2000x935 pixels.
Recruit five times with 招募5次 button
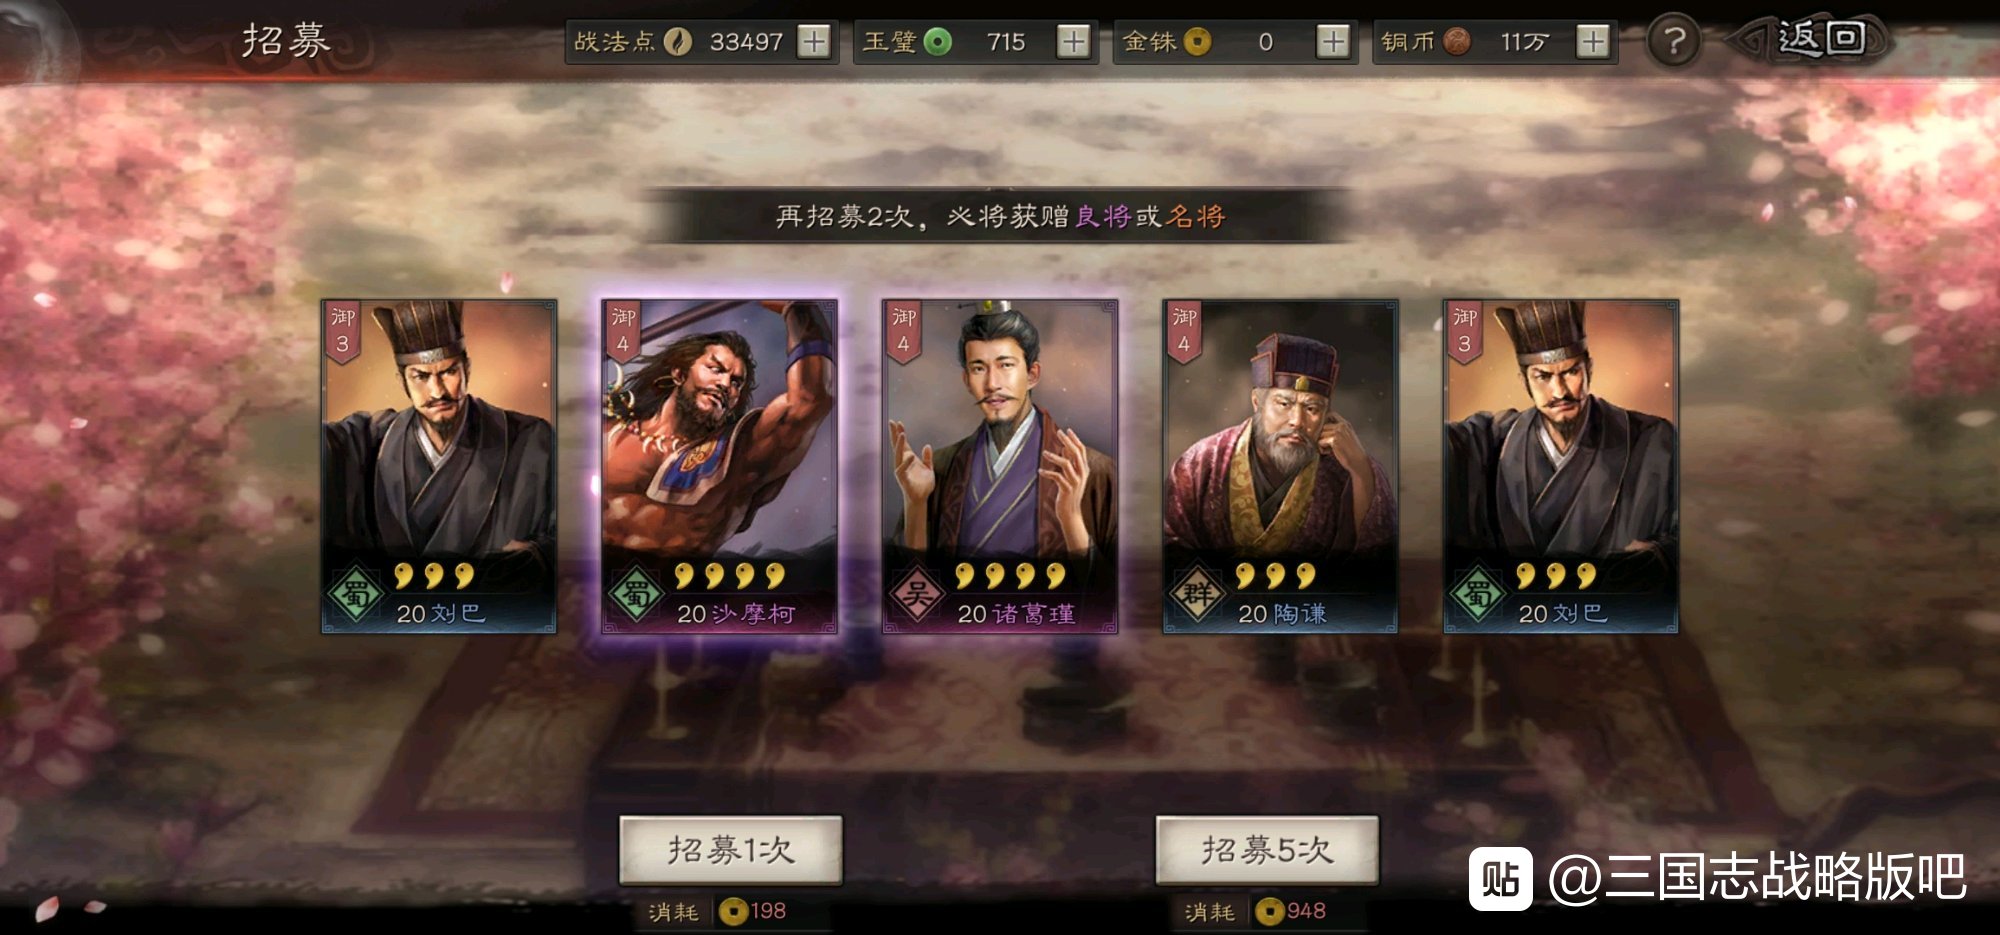[1267, 850]
